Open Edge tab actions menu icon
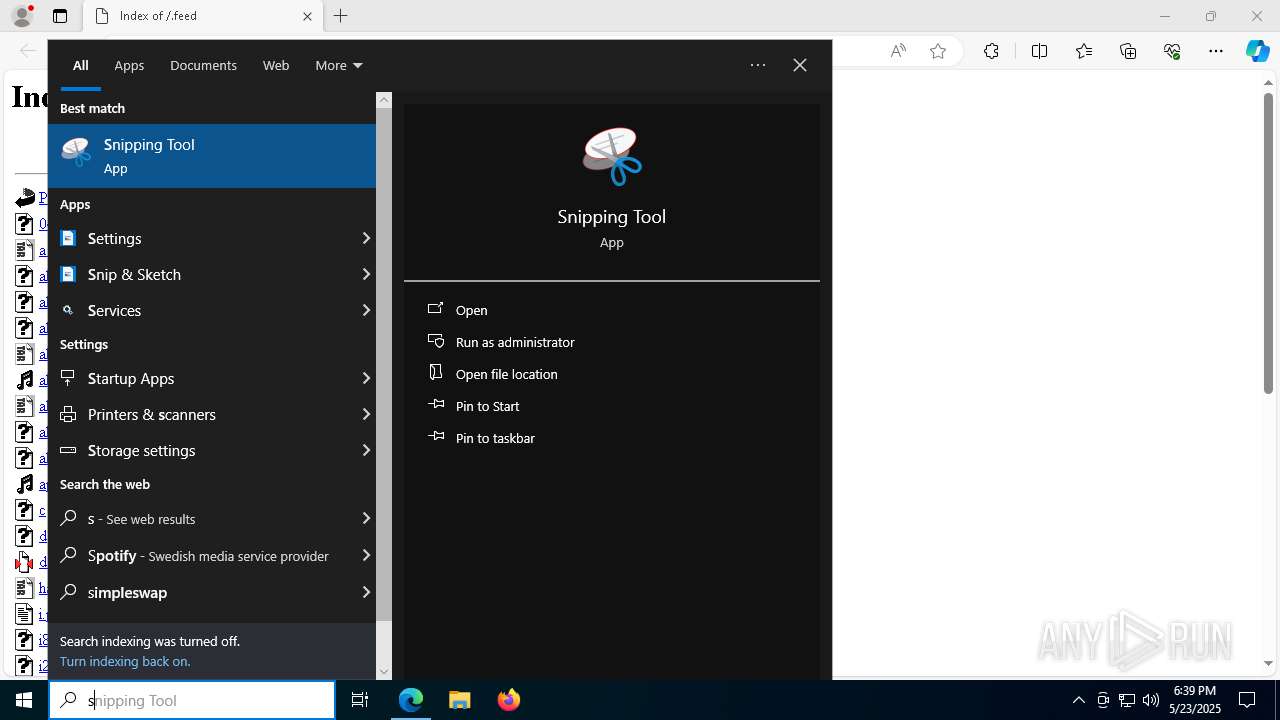Viewport: 1280px width, 720px height. (60, 16)
